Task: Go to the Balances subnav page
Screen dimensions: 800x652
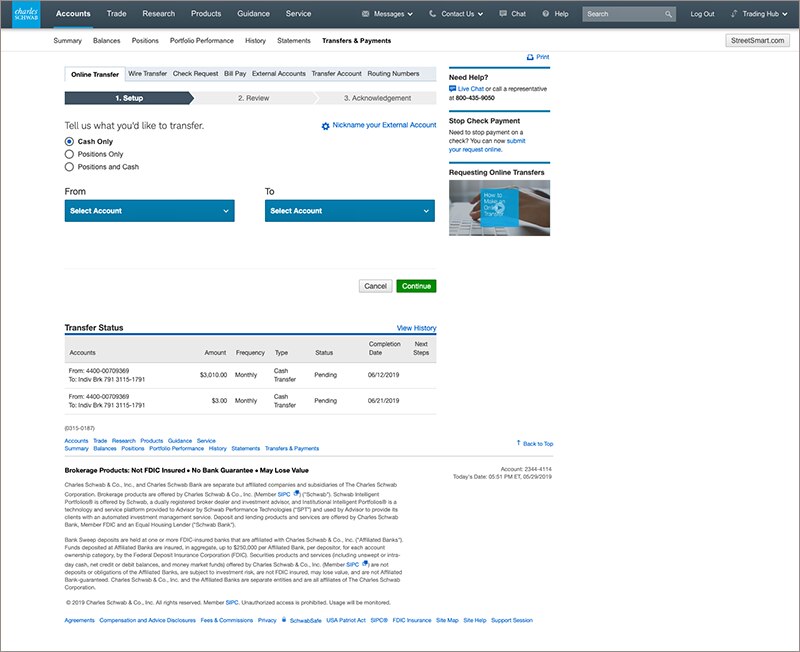Action: (x=107, y=41)
